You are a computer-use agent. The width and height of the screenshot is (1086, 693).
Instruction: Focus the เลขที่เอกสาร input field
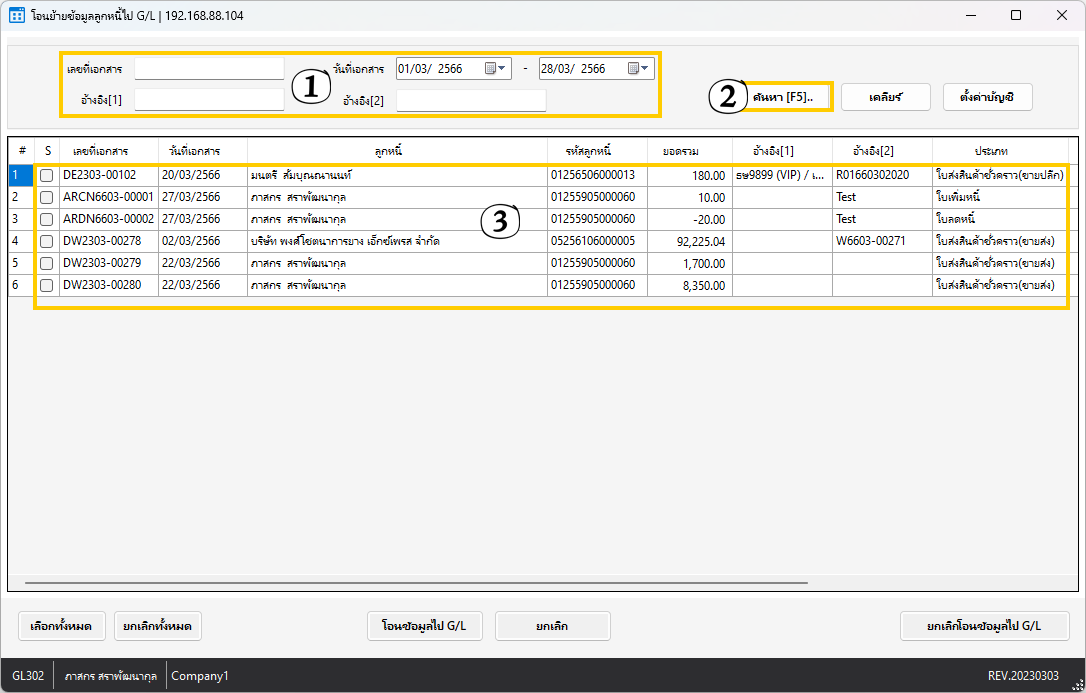209,69
